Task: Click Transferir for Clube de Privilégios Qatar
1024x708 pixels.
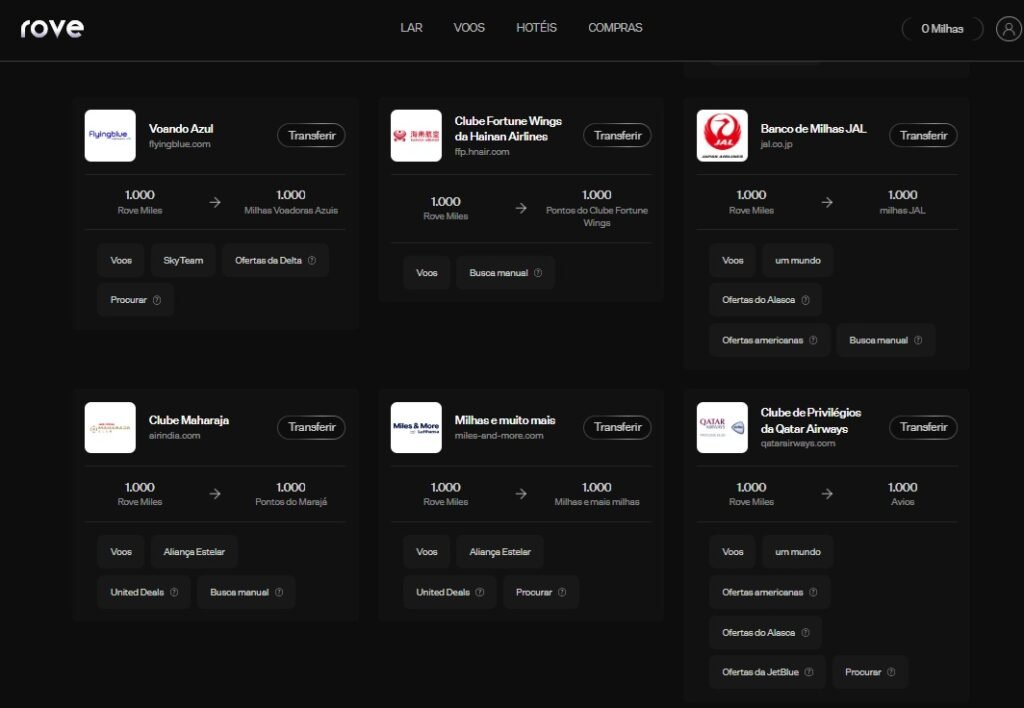Action: click(923, 427)
